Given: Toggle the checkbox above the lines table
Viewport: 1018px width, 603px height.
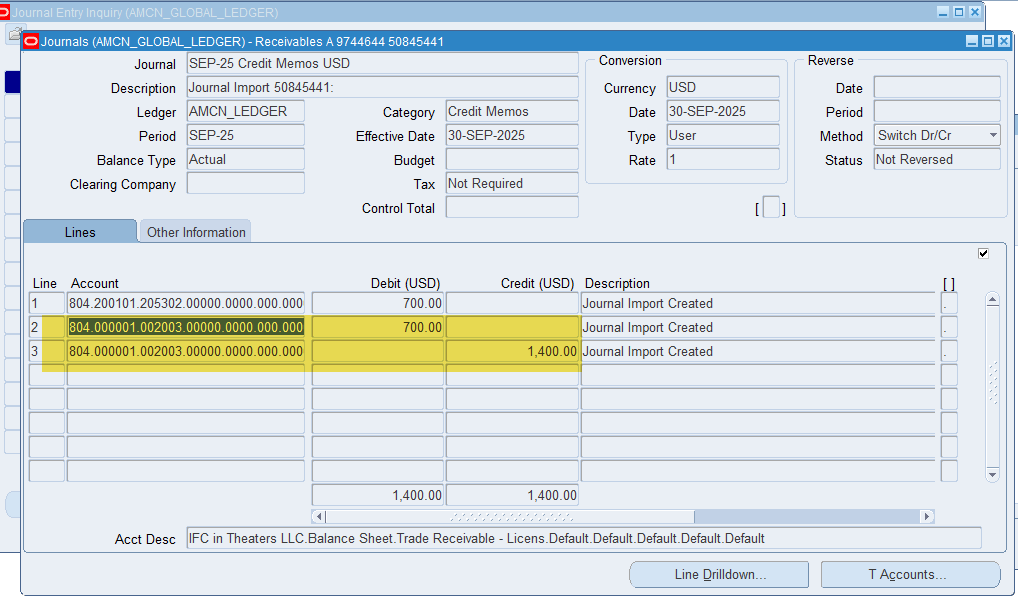Looking at the screenshot, I should [x=983, y=253].
